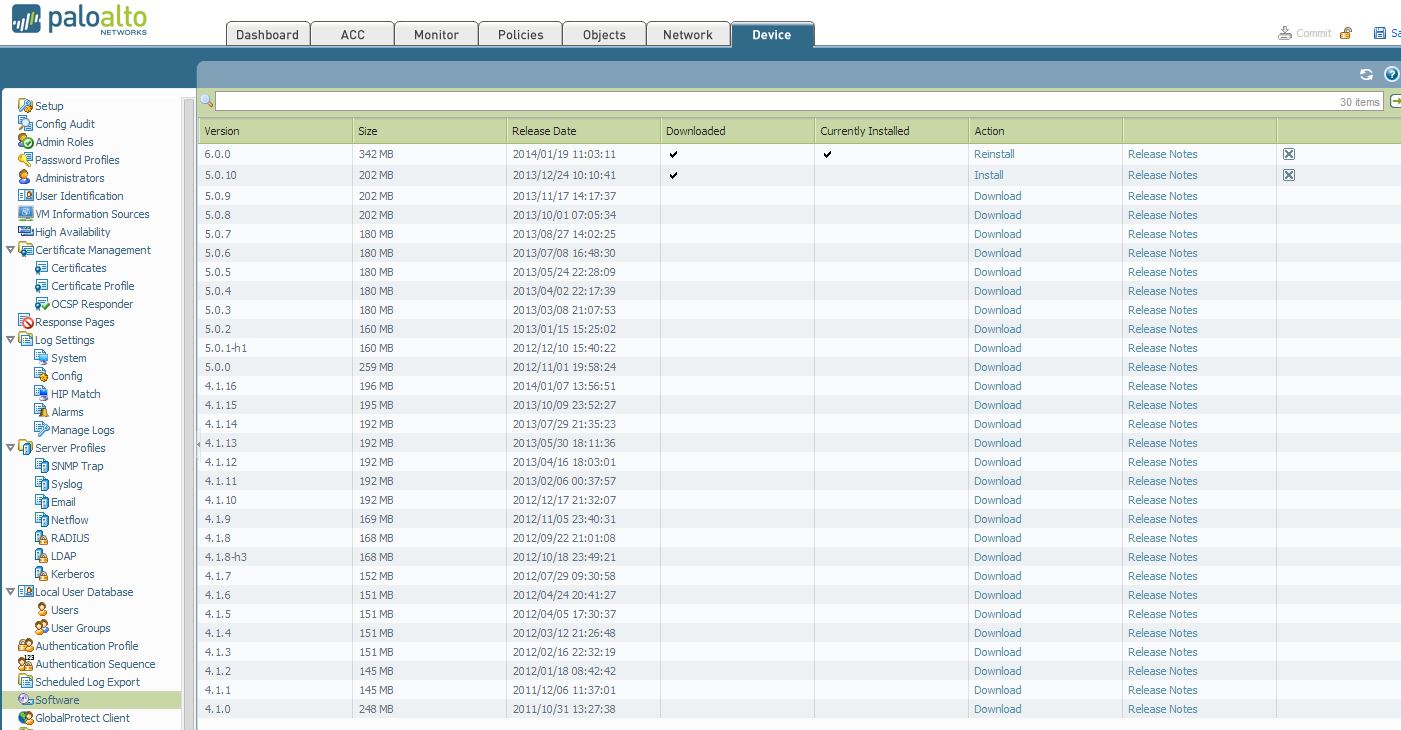This screenshot has height=730, width=1401.
Task: Collapse the Local User Database tree node
Action: [10, 592]
